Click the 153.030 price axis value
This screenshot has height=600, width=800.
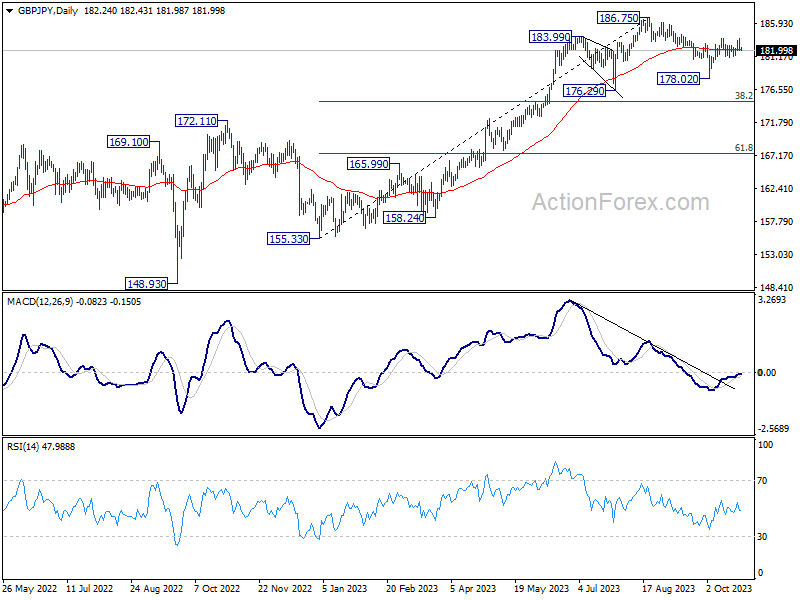(777, 254)
